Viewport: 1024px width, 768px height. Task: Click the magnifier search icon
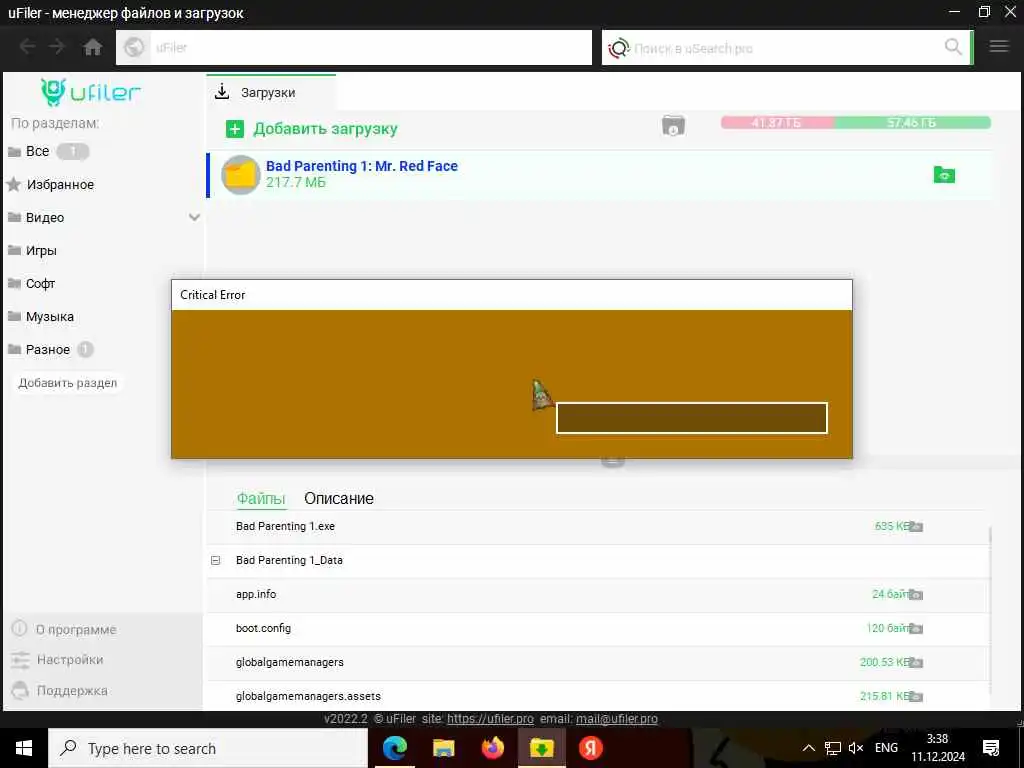click(953, 47)
